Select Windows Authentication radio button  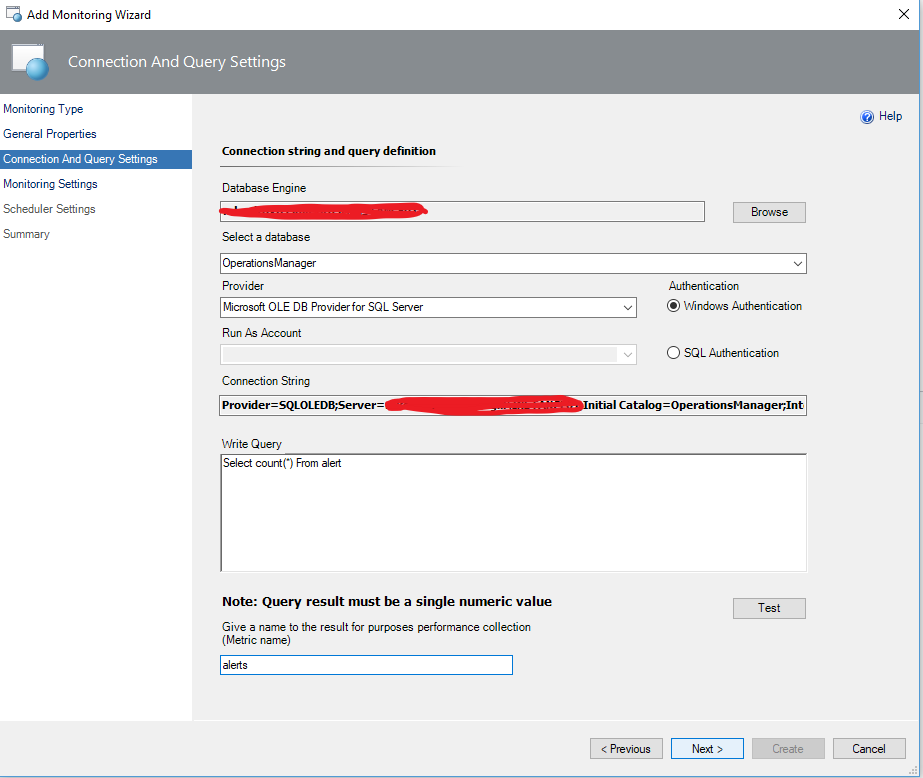point(674,306)
